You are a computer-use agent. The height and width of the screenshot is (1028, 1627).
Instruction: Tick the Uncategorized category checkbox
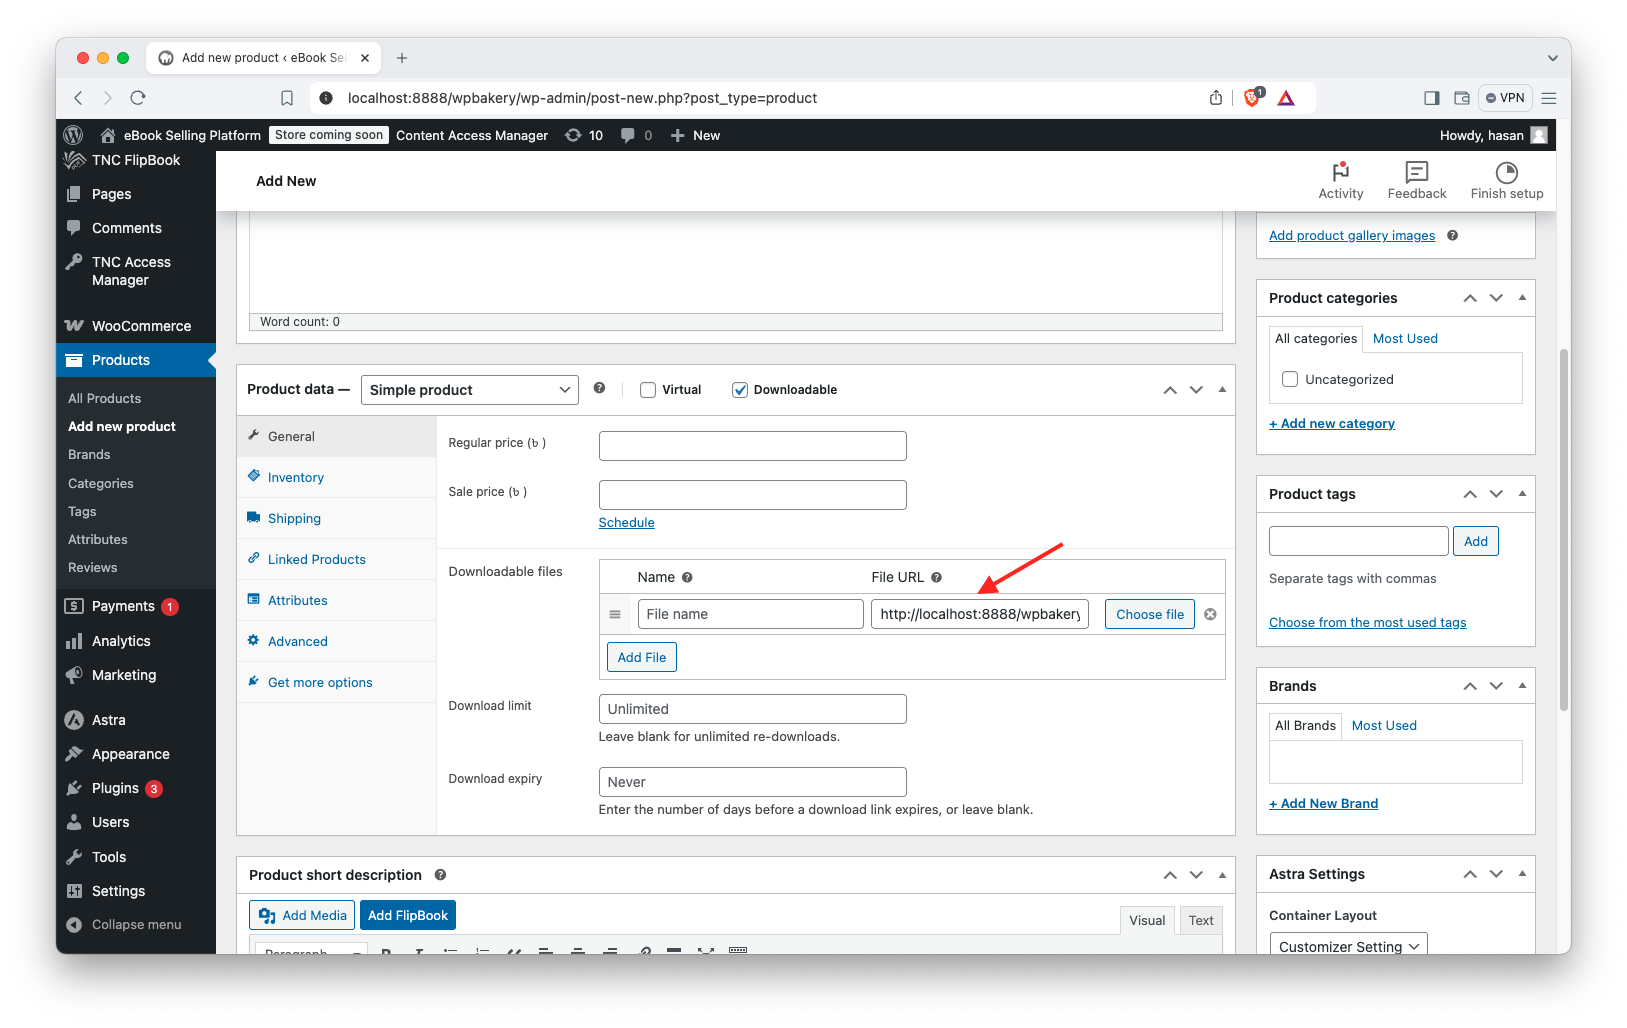coord(1290,379)
